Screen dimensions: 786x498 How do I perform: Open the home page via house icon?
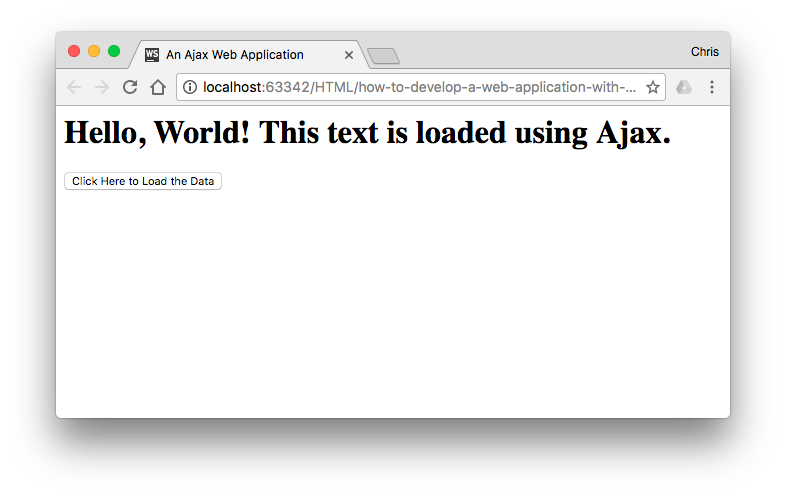click(x=158, y=87)
